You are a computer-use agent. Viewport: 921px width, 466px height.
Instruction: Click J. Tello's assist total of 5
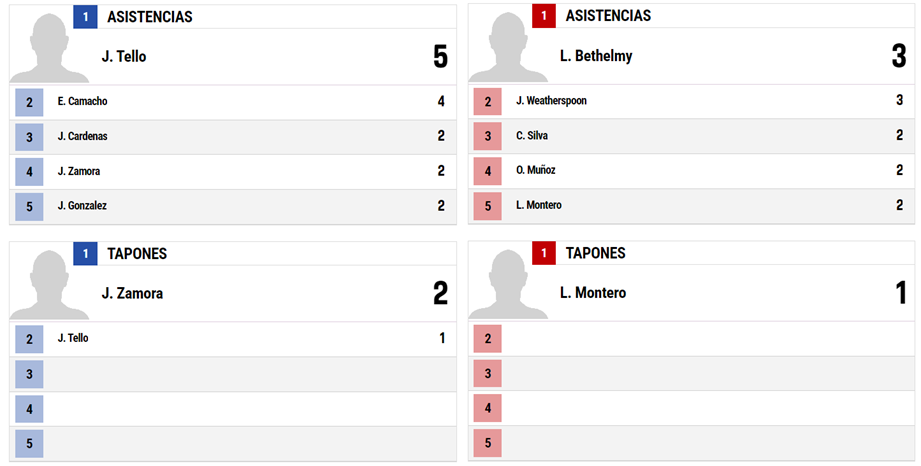point(441,57)
